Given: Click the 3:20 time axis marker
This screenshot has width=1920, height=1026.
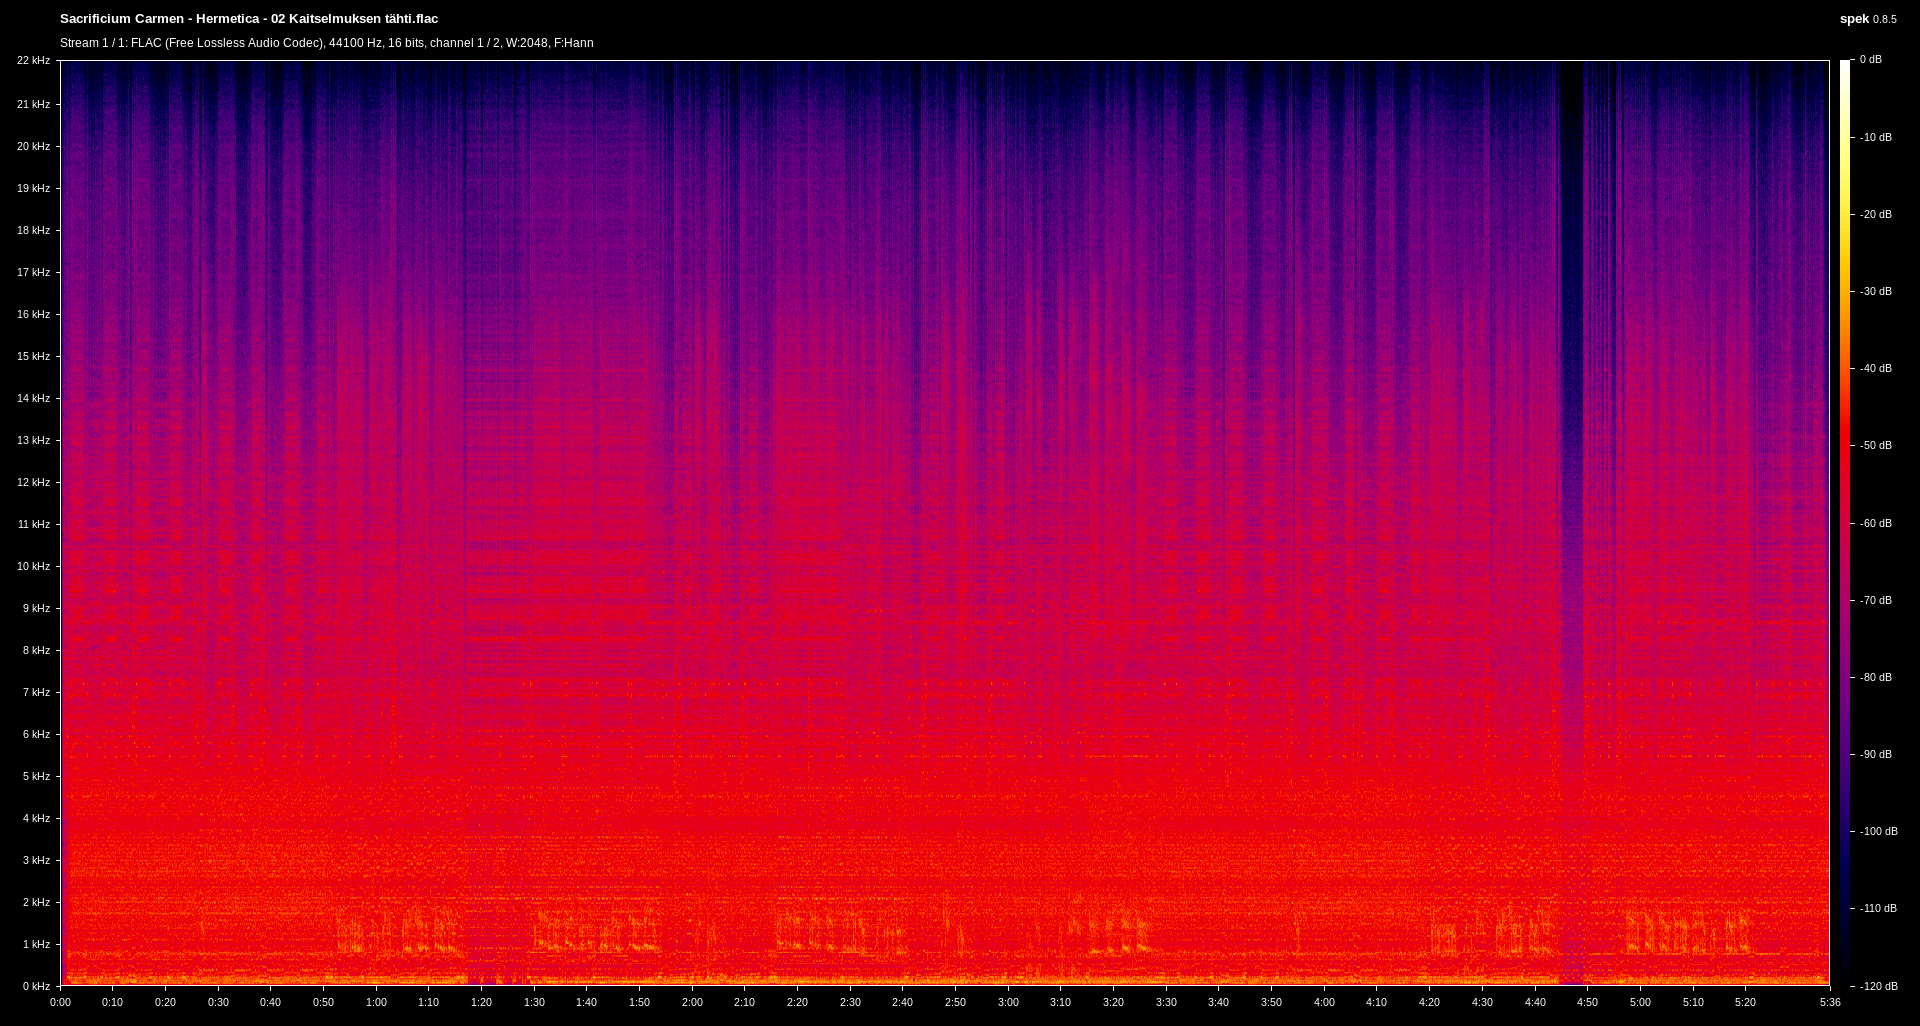Looking at the screenshot, I should tap(1113, 1002).
